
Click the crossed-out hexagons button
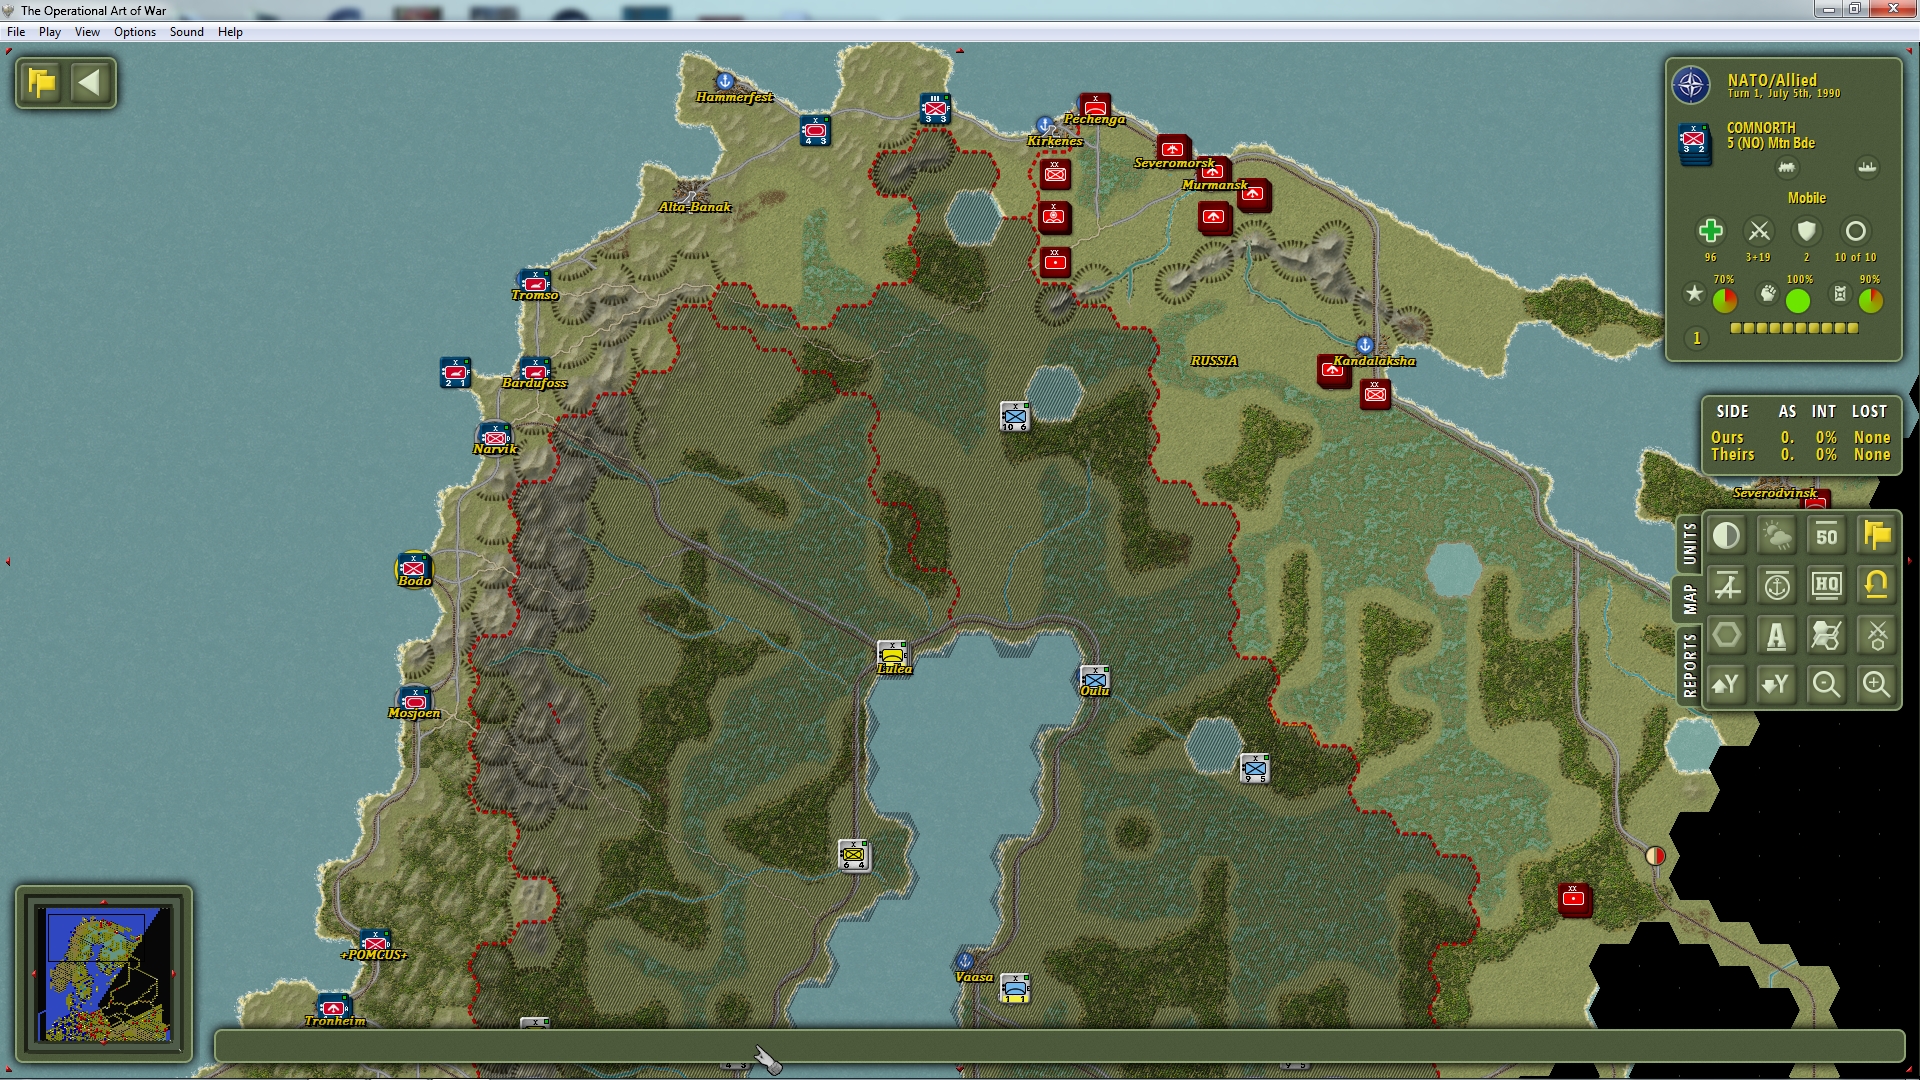[x=1827, y=635]
